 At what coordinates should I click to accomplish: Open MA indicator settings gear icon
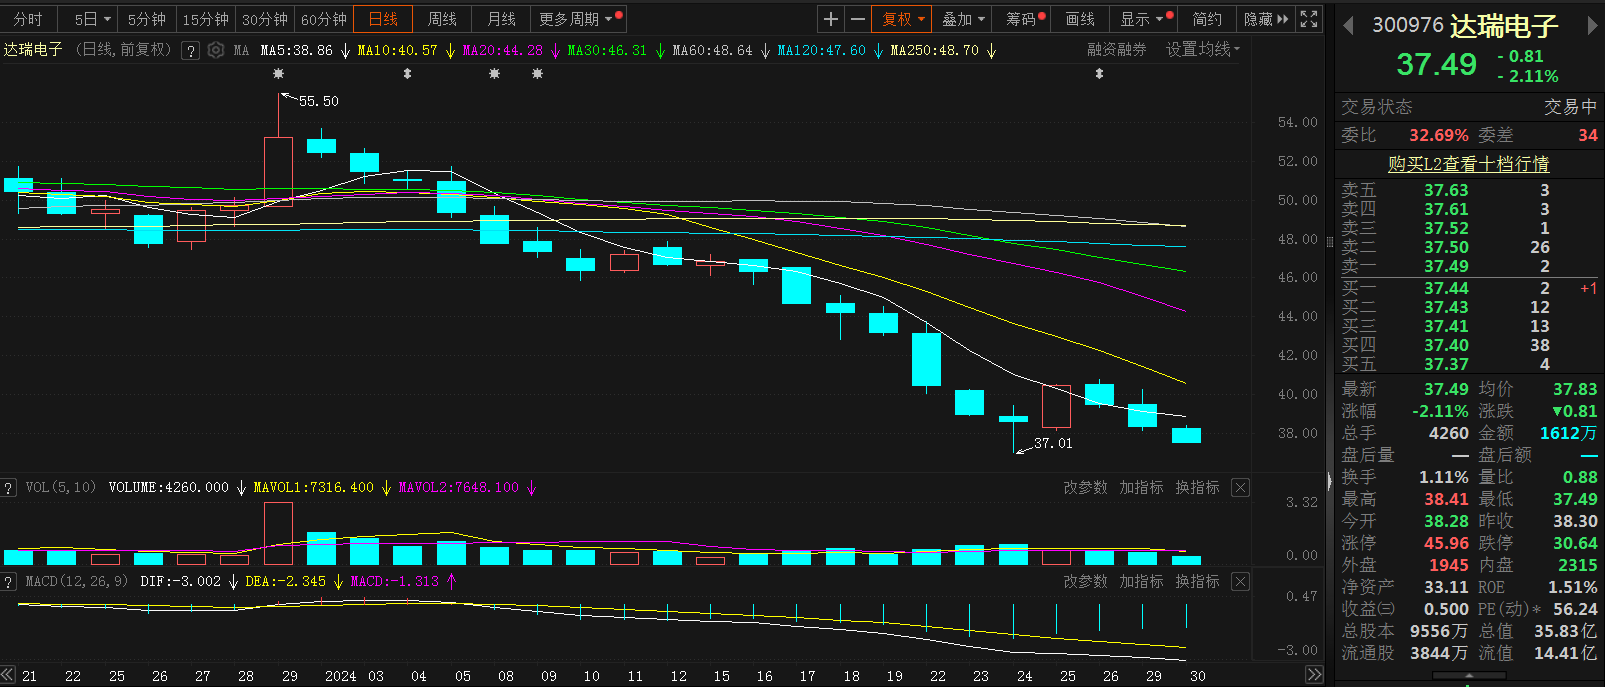[216, 50]
